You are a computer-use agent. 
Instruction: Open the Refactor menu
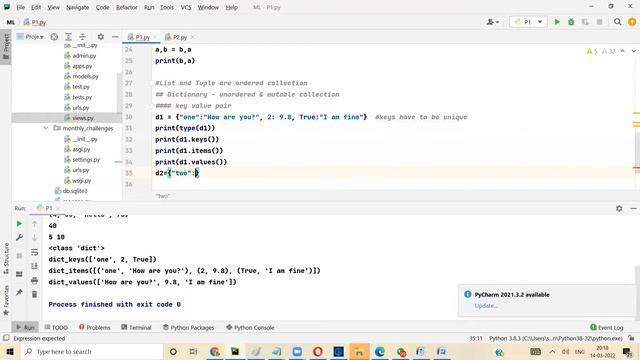[127, 7]
